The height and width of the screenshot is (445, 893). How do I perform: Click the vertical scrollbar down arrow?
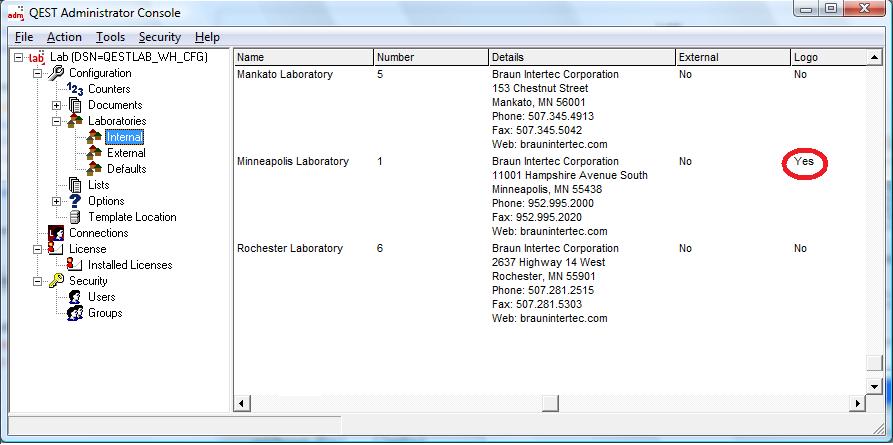[874, 386]
